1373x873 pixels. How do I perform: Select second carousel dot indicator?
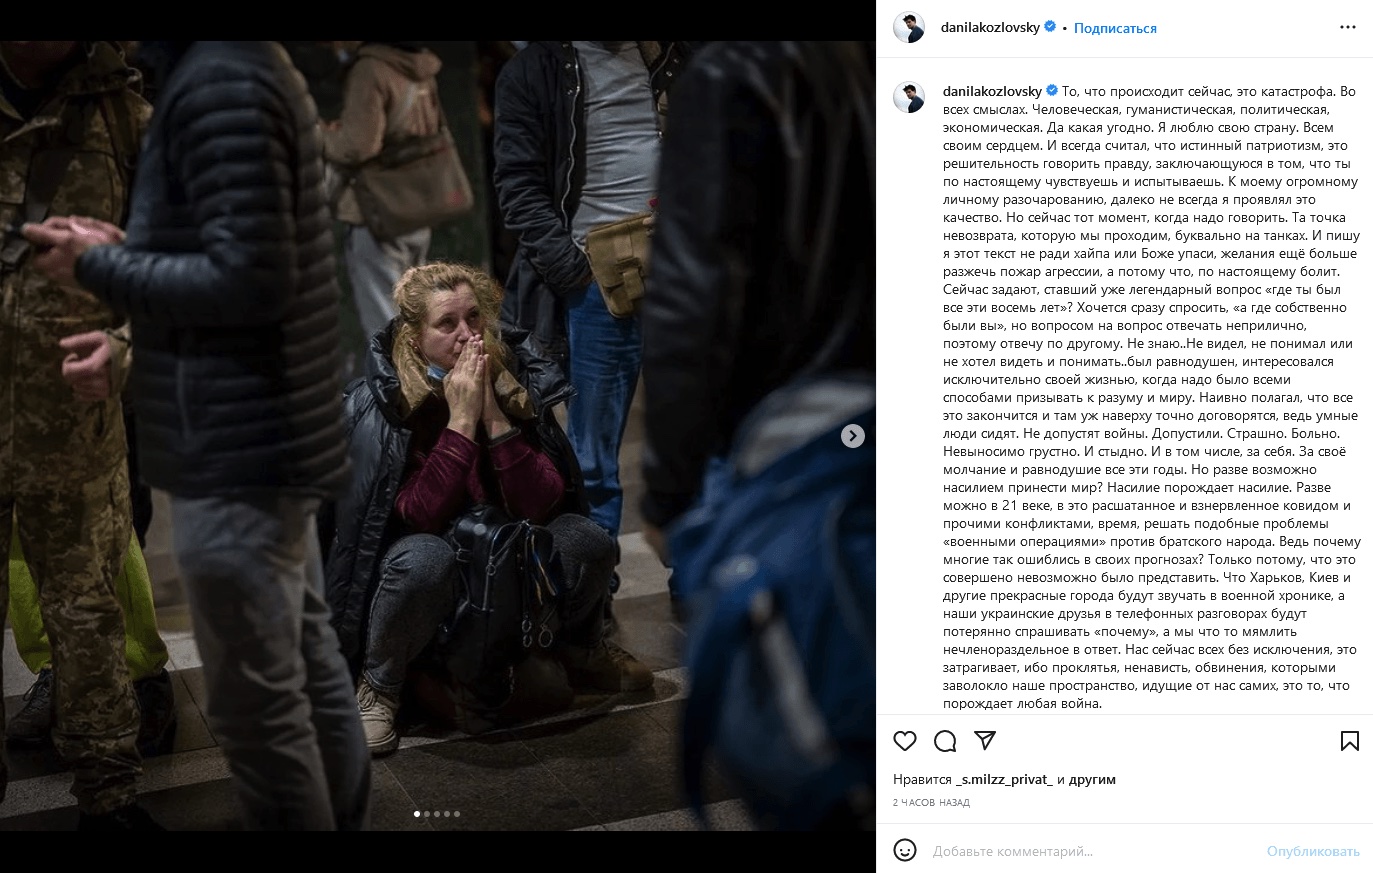[427, 814]
